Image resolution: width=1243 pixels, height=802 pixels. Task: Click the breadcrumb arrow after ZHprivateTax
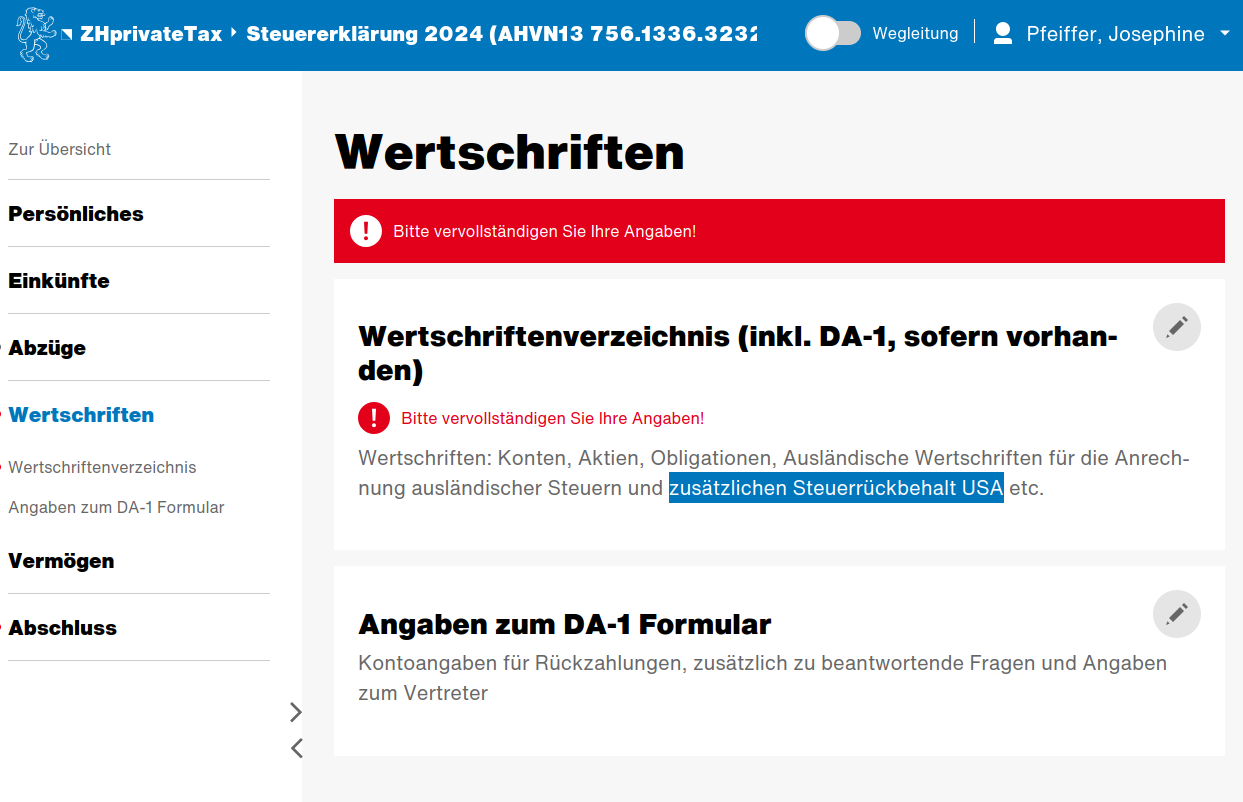(x=233, y=33)
